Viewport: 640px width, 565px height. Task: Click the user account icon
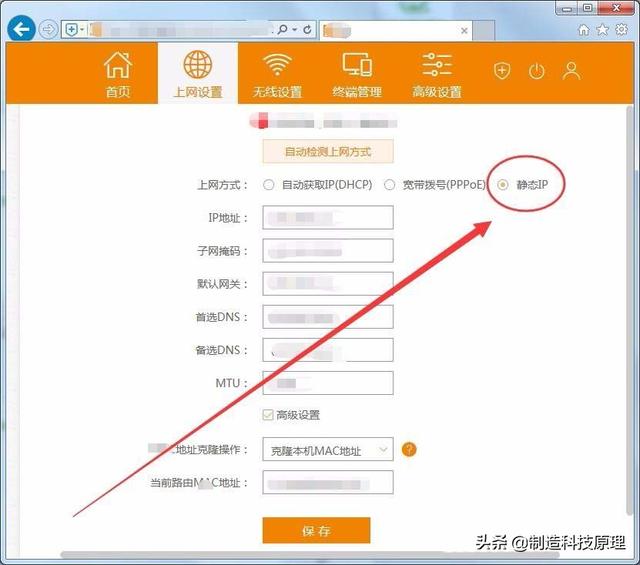coord(571,71)
